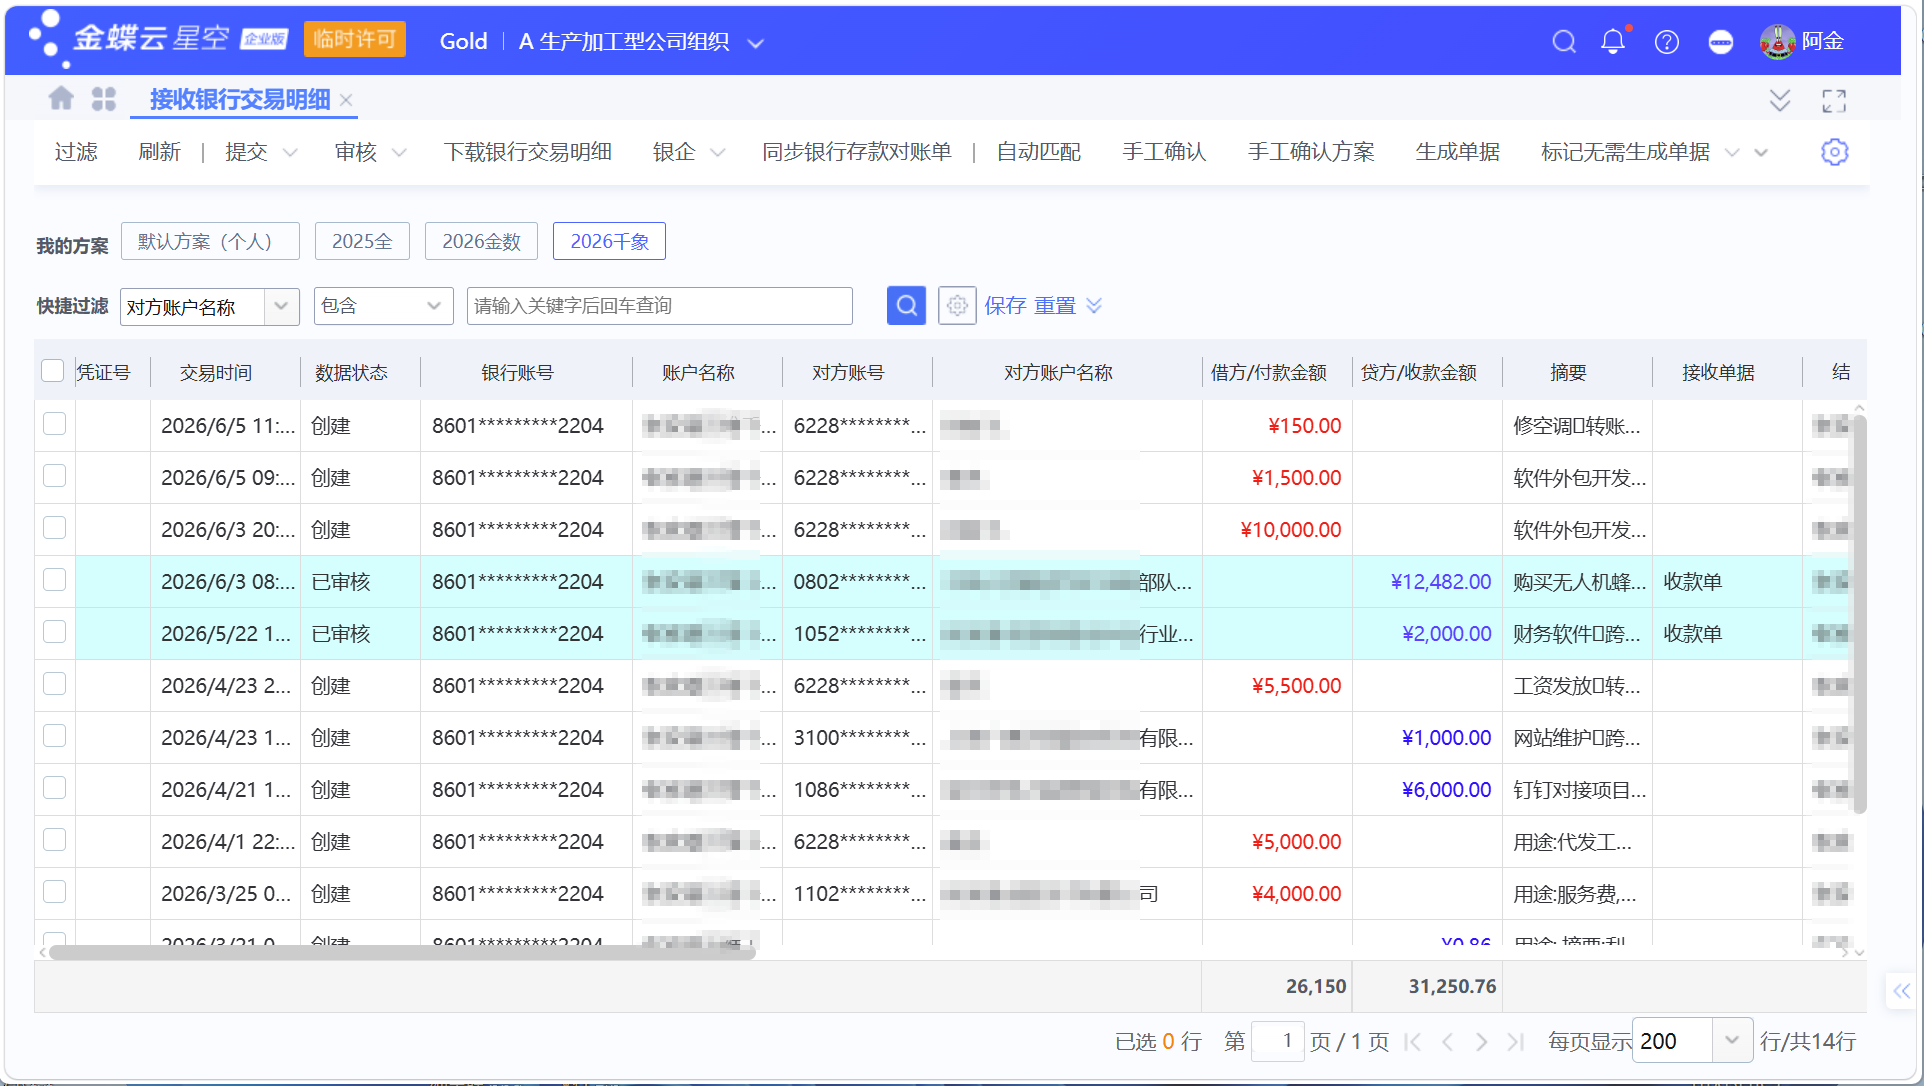This screenshot has width=1924, height=1086.
Task: Go to next page arrow
Action: (1481, 1041)
